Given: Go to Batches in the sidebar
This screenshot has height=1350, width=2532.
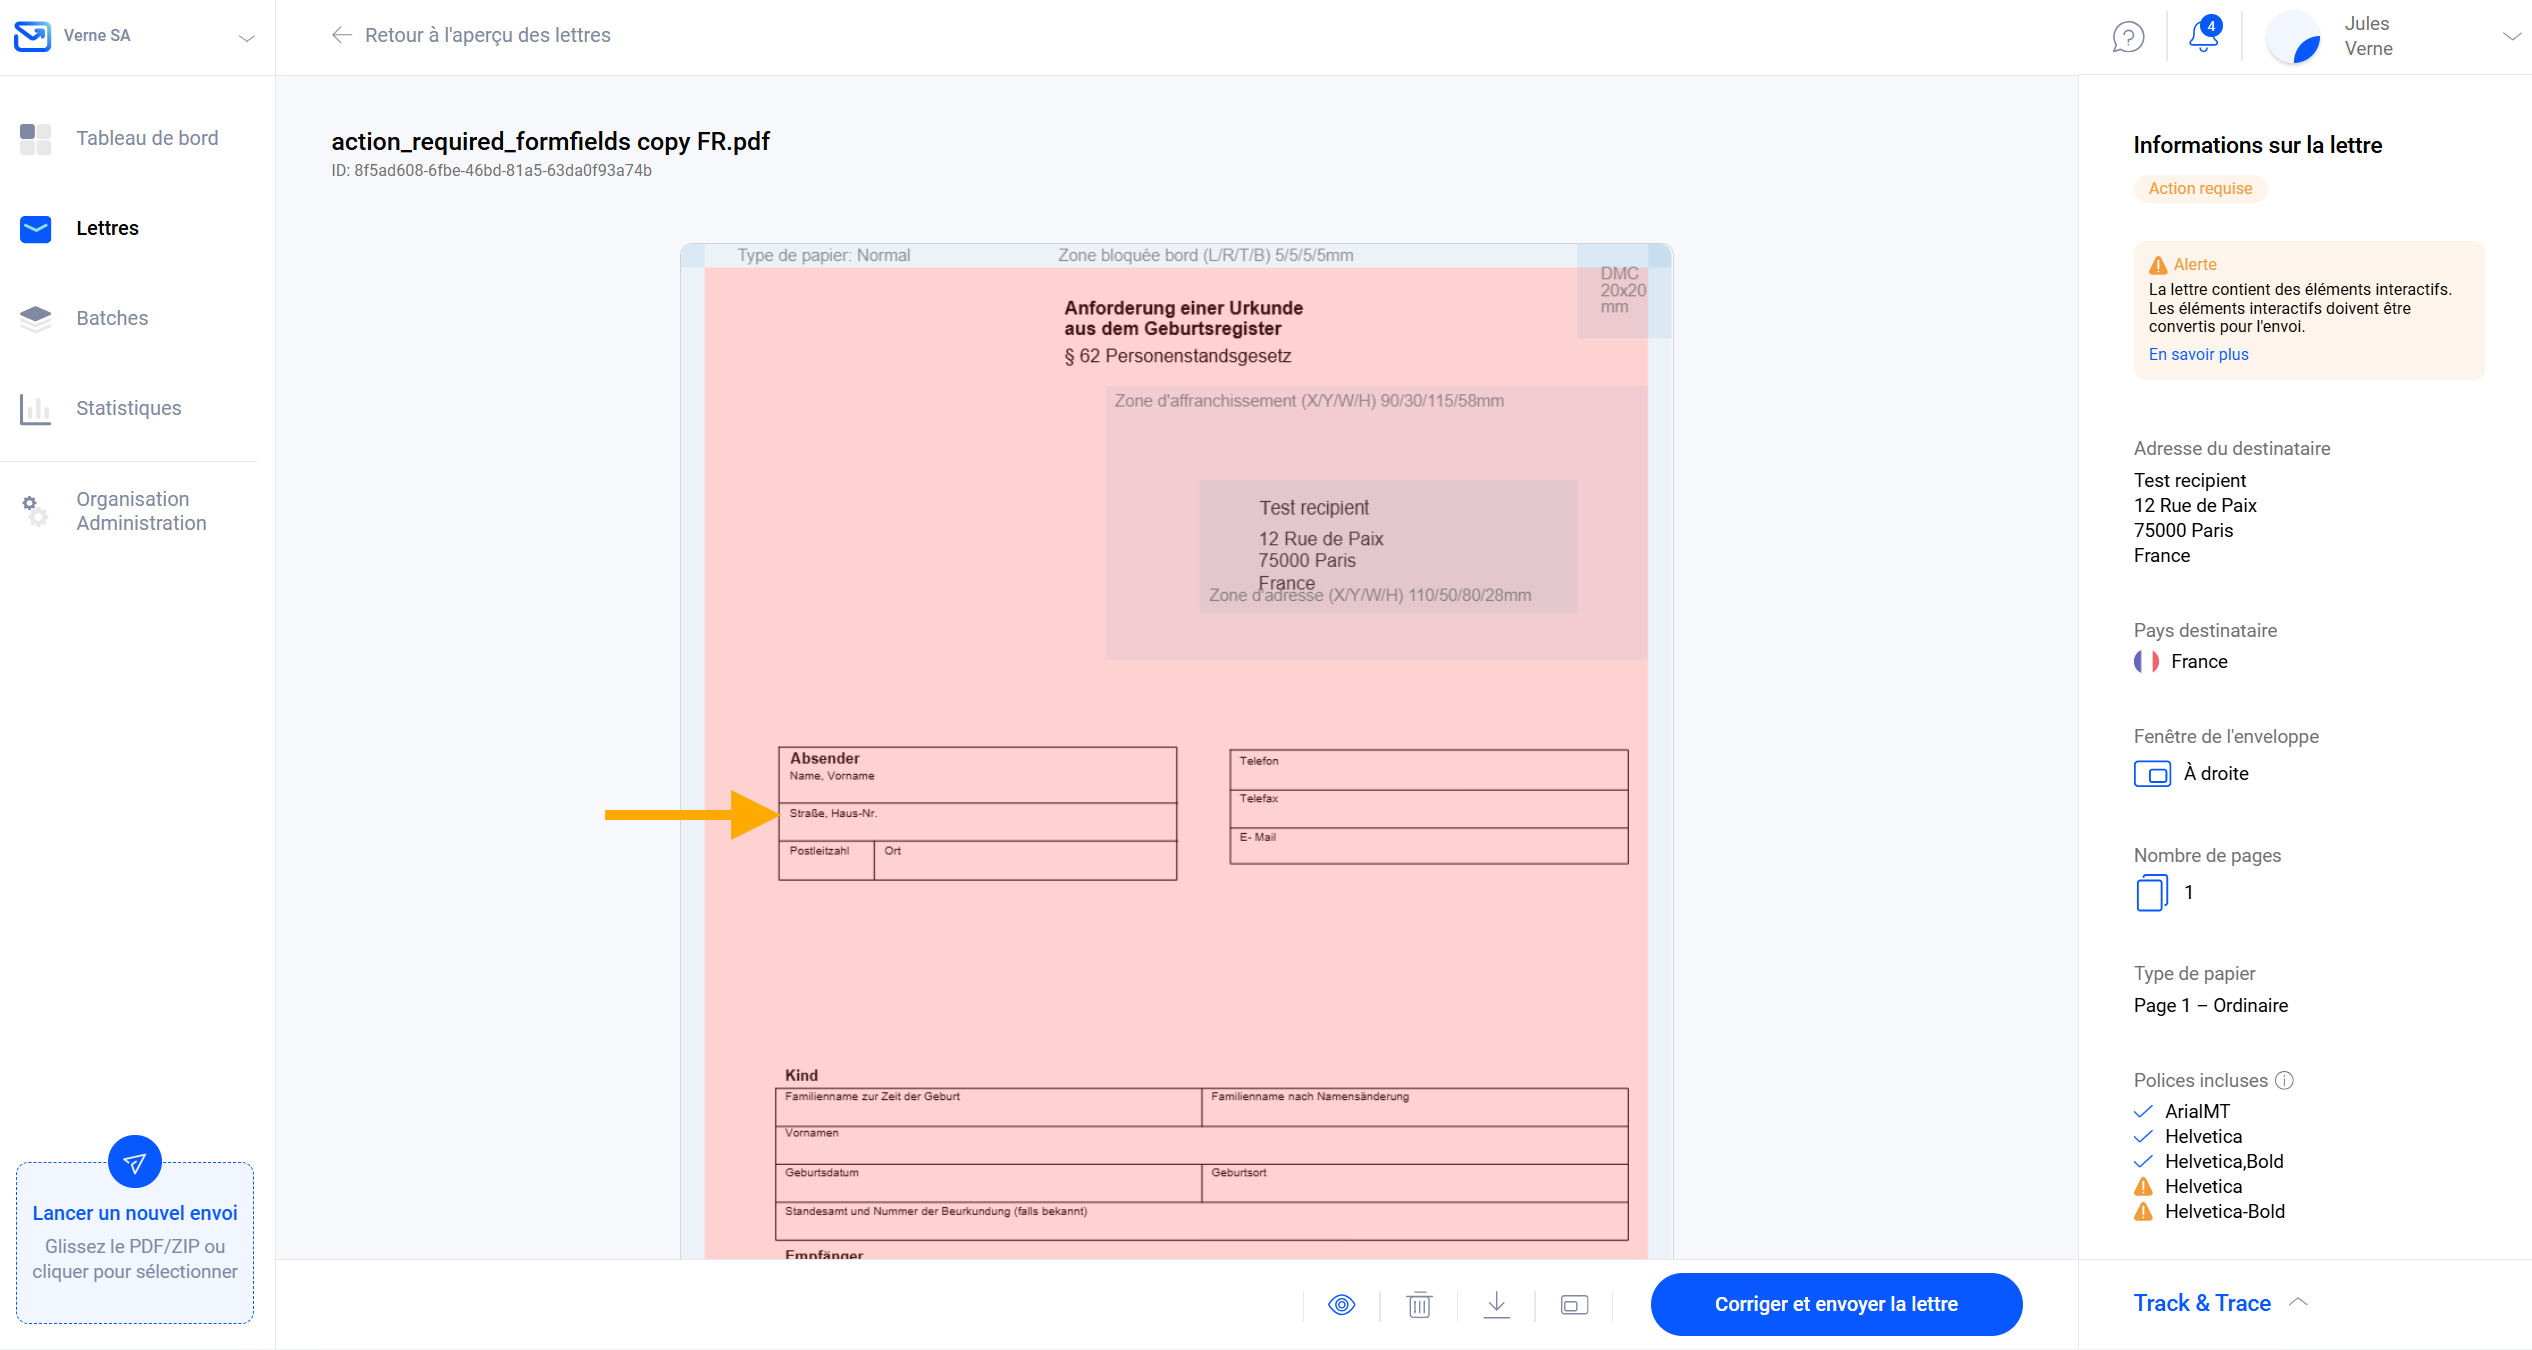Looking at the screenshot, I should click(x=112, y=318).
